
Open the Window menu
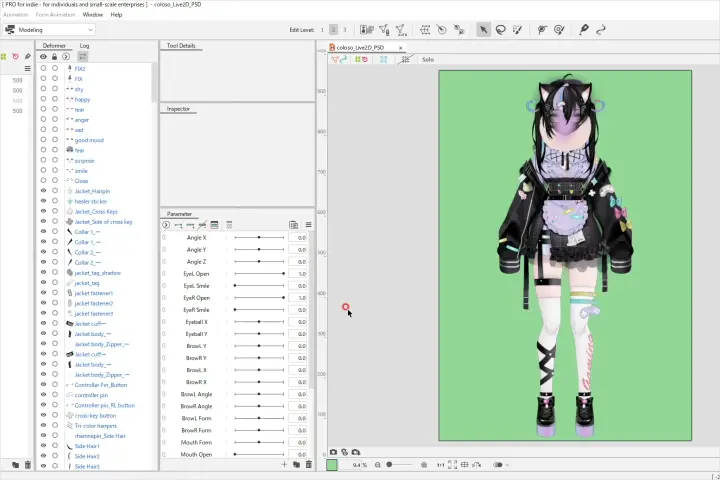tap(93, 15)
